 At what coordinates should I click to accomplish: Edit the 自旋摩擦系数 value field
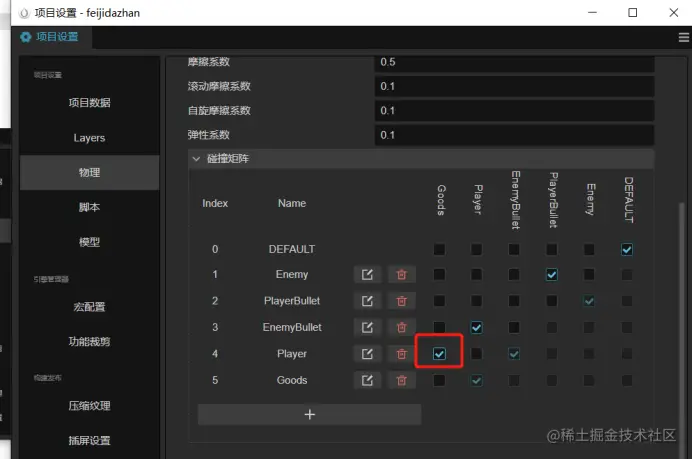click(x=514, y=110)
